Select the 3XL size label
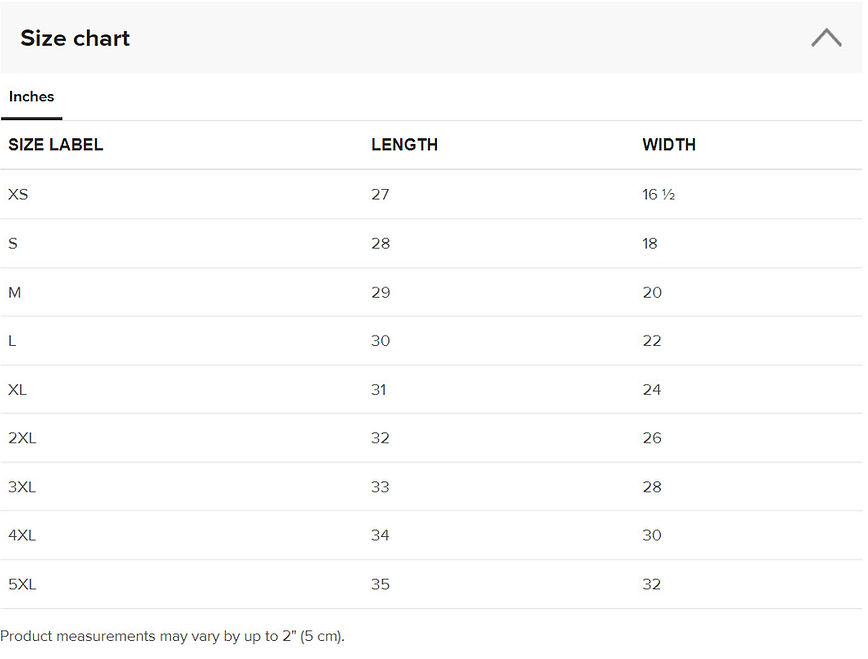This screenshot has height=659, width=868. (22, 487)
